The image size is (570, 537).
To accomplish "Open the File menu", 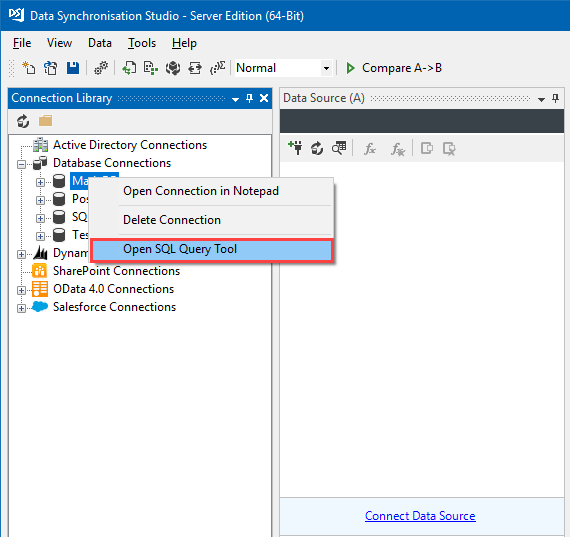I will tap(22, 43).
